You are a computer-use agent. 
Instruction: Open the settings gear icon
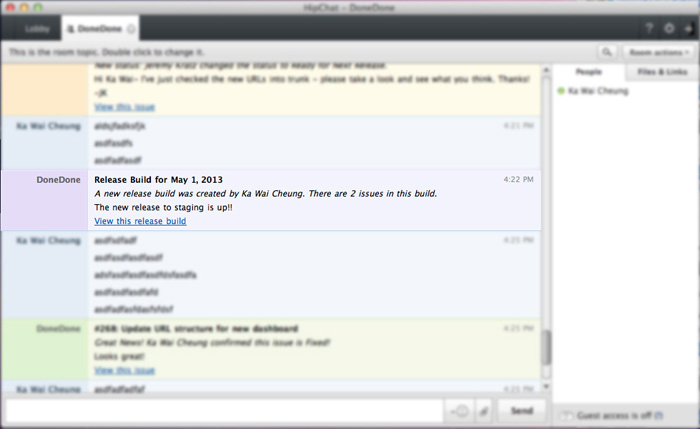669,29
